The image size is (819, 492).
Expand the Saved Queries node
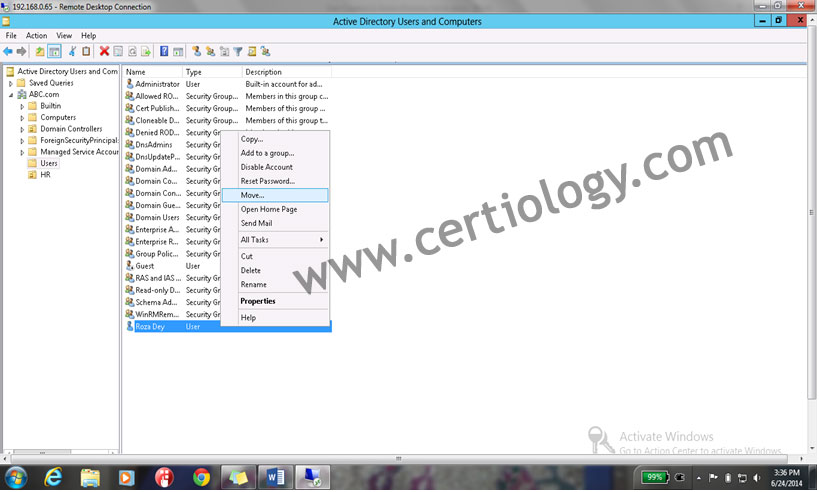[10, 84]
